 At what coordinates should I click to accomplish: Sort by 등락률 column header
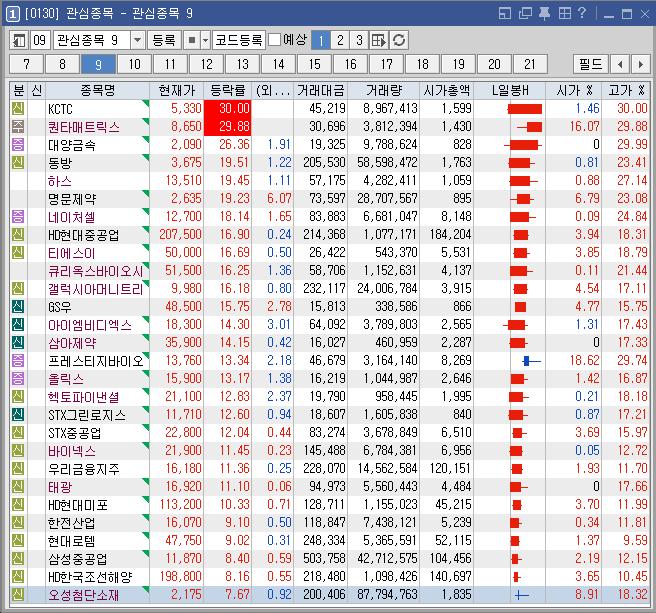tap(228, 90)
